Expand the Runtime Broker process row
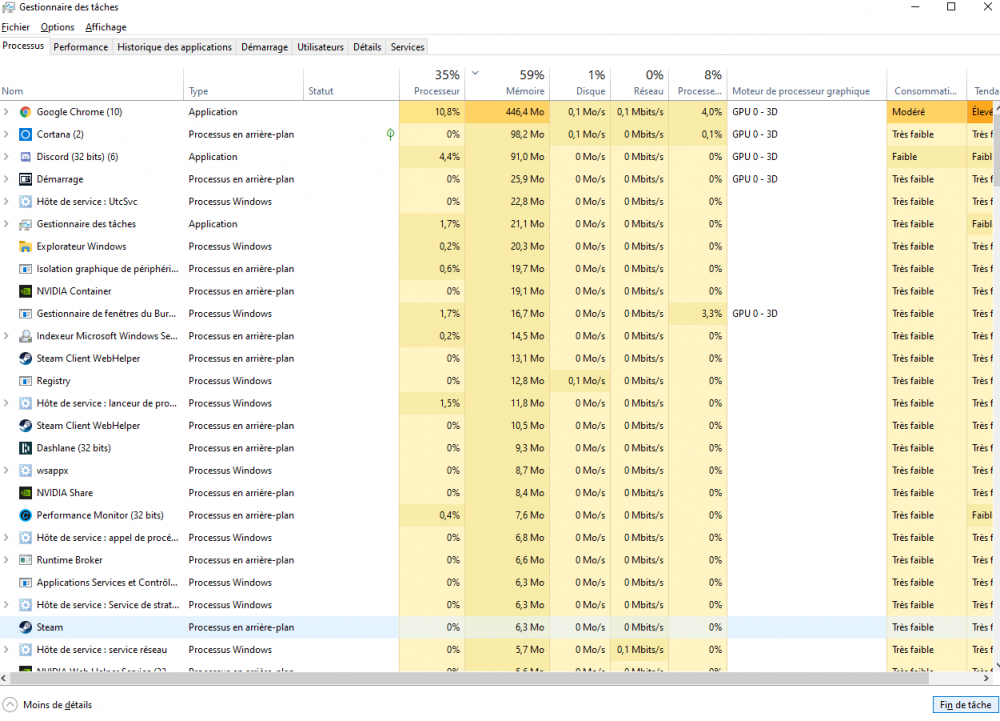1000x721 pixels. tap(6, 560)
